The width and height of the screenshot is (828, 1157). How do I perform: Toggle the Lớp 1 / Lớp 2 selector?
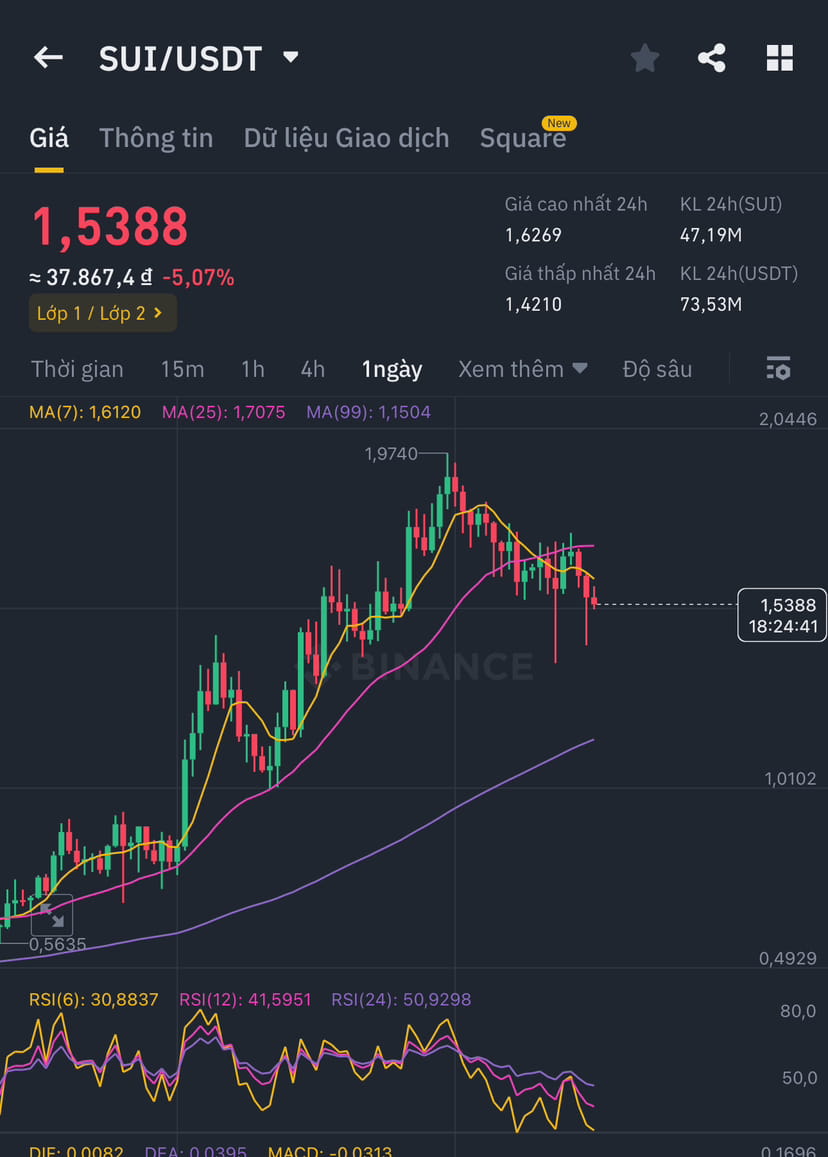coord(103,313)
